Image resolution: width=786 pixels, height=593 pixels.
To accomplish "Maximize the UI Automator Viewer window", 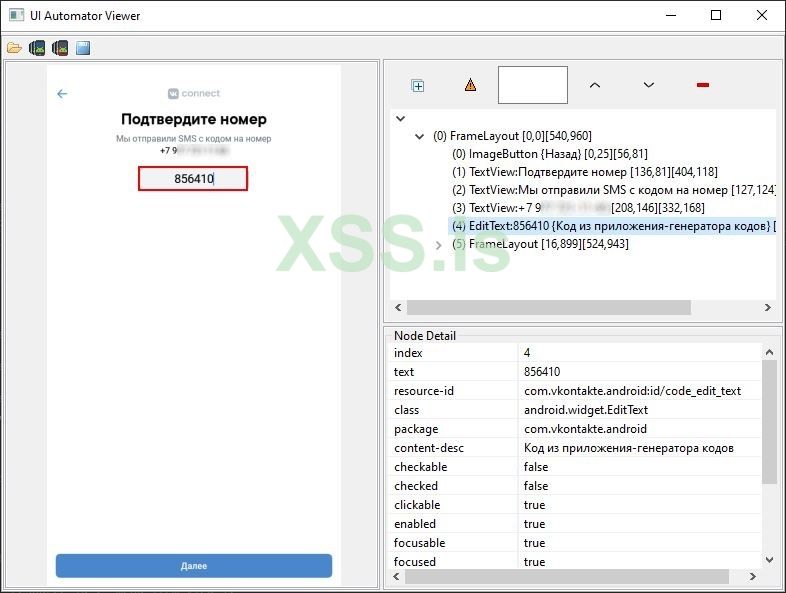I will tap(716, 15).
